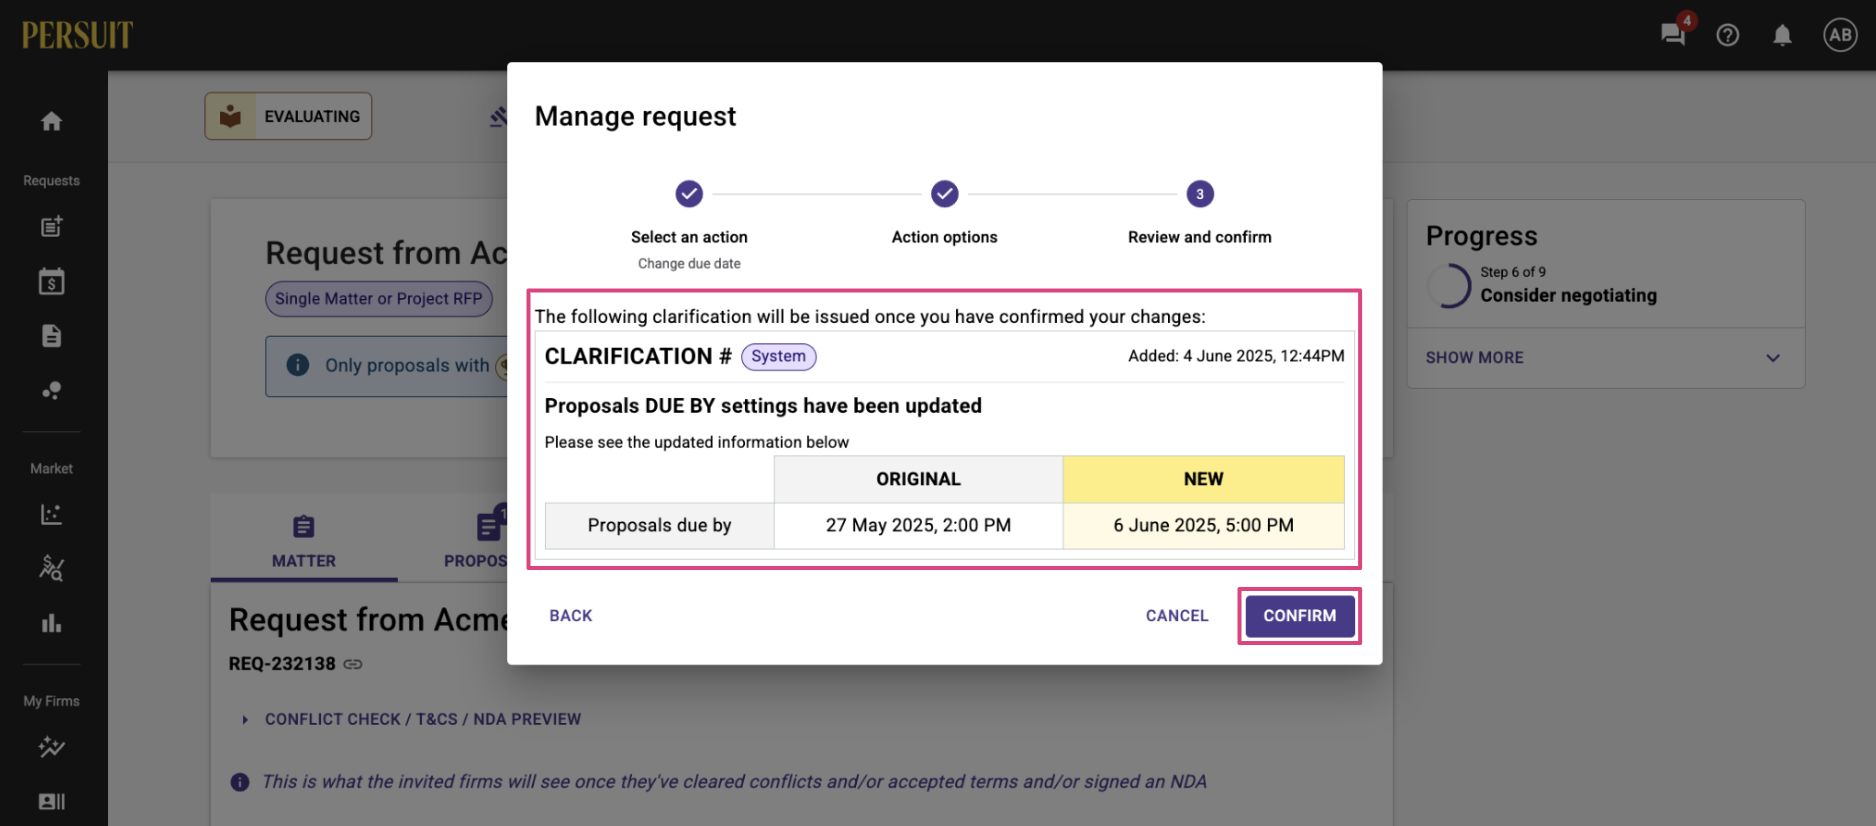The width and height of the screenshot is (1876, 826).
Task: Click new date 6 June 2025, 5:00 PM
Action: (1204, 526)
